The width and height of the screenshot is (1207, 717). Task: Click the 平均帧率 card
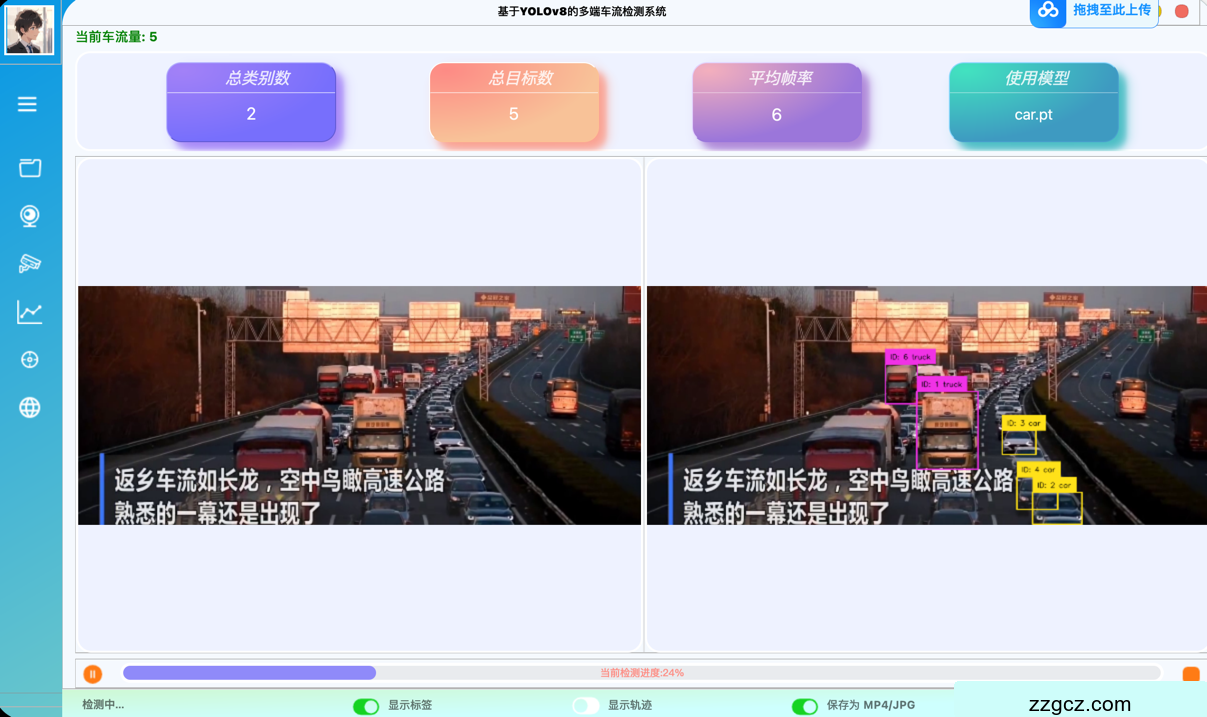click(x=777, y=103)
